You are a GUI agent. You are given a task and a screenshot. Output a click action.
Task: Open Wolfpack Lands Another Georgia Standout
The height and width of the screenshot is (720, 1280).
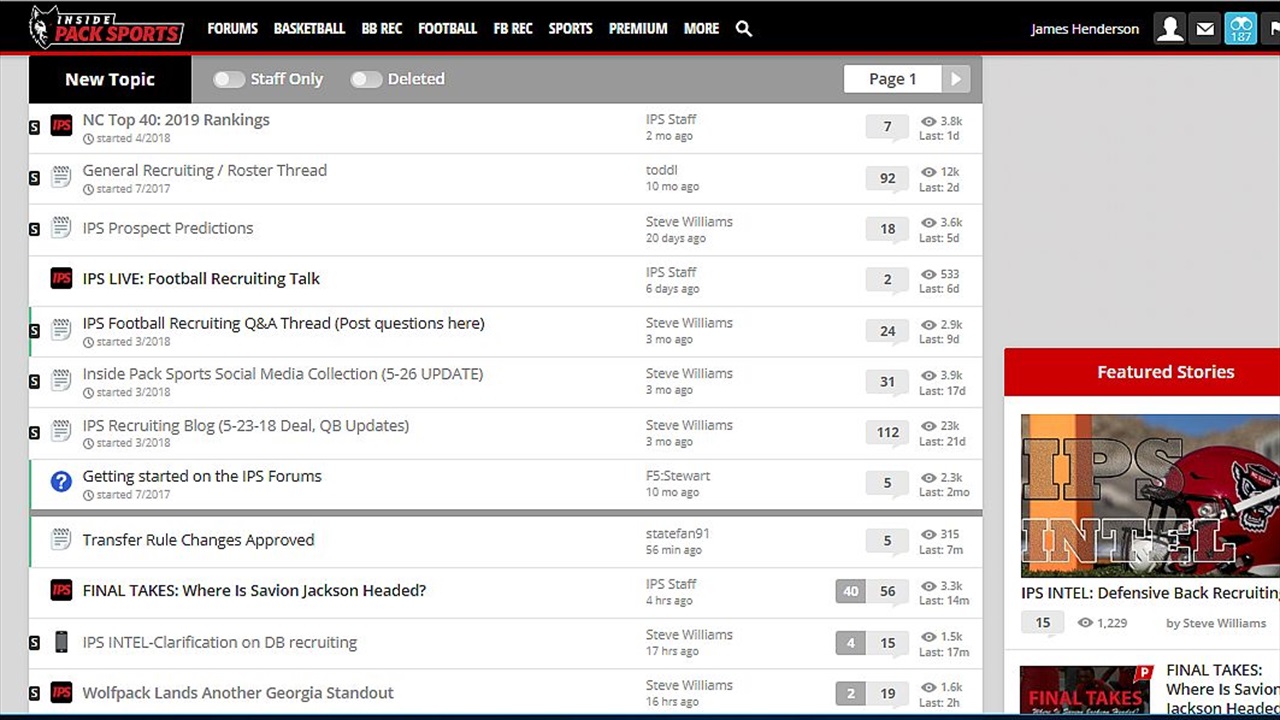[238, 692]
